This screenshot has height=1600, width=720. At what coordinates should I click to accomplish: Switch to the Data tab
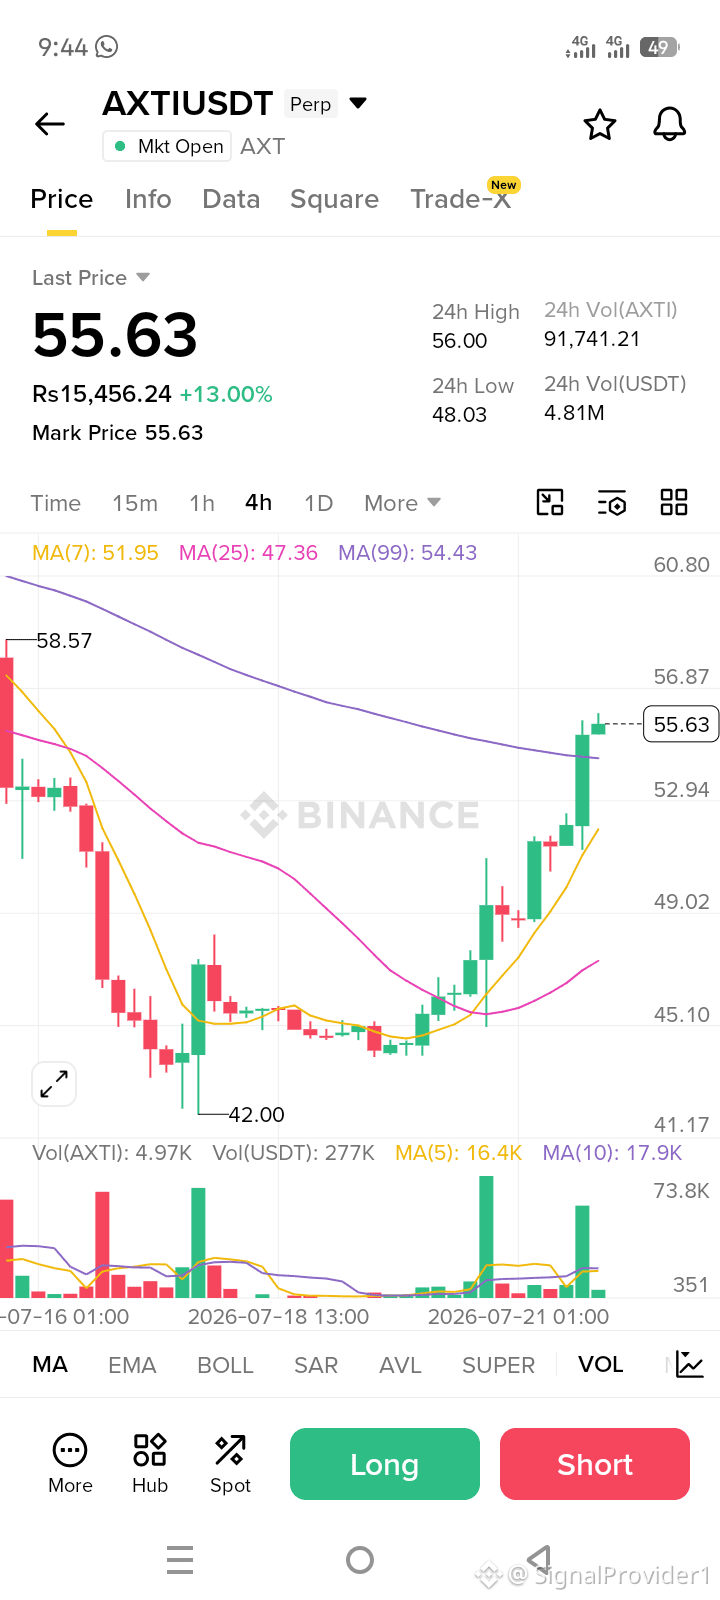231,199
